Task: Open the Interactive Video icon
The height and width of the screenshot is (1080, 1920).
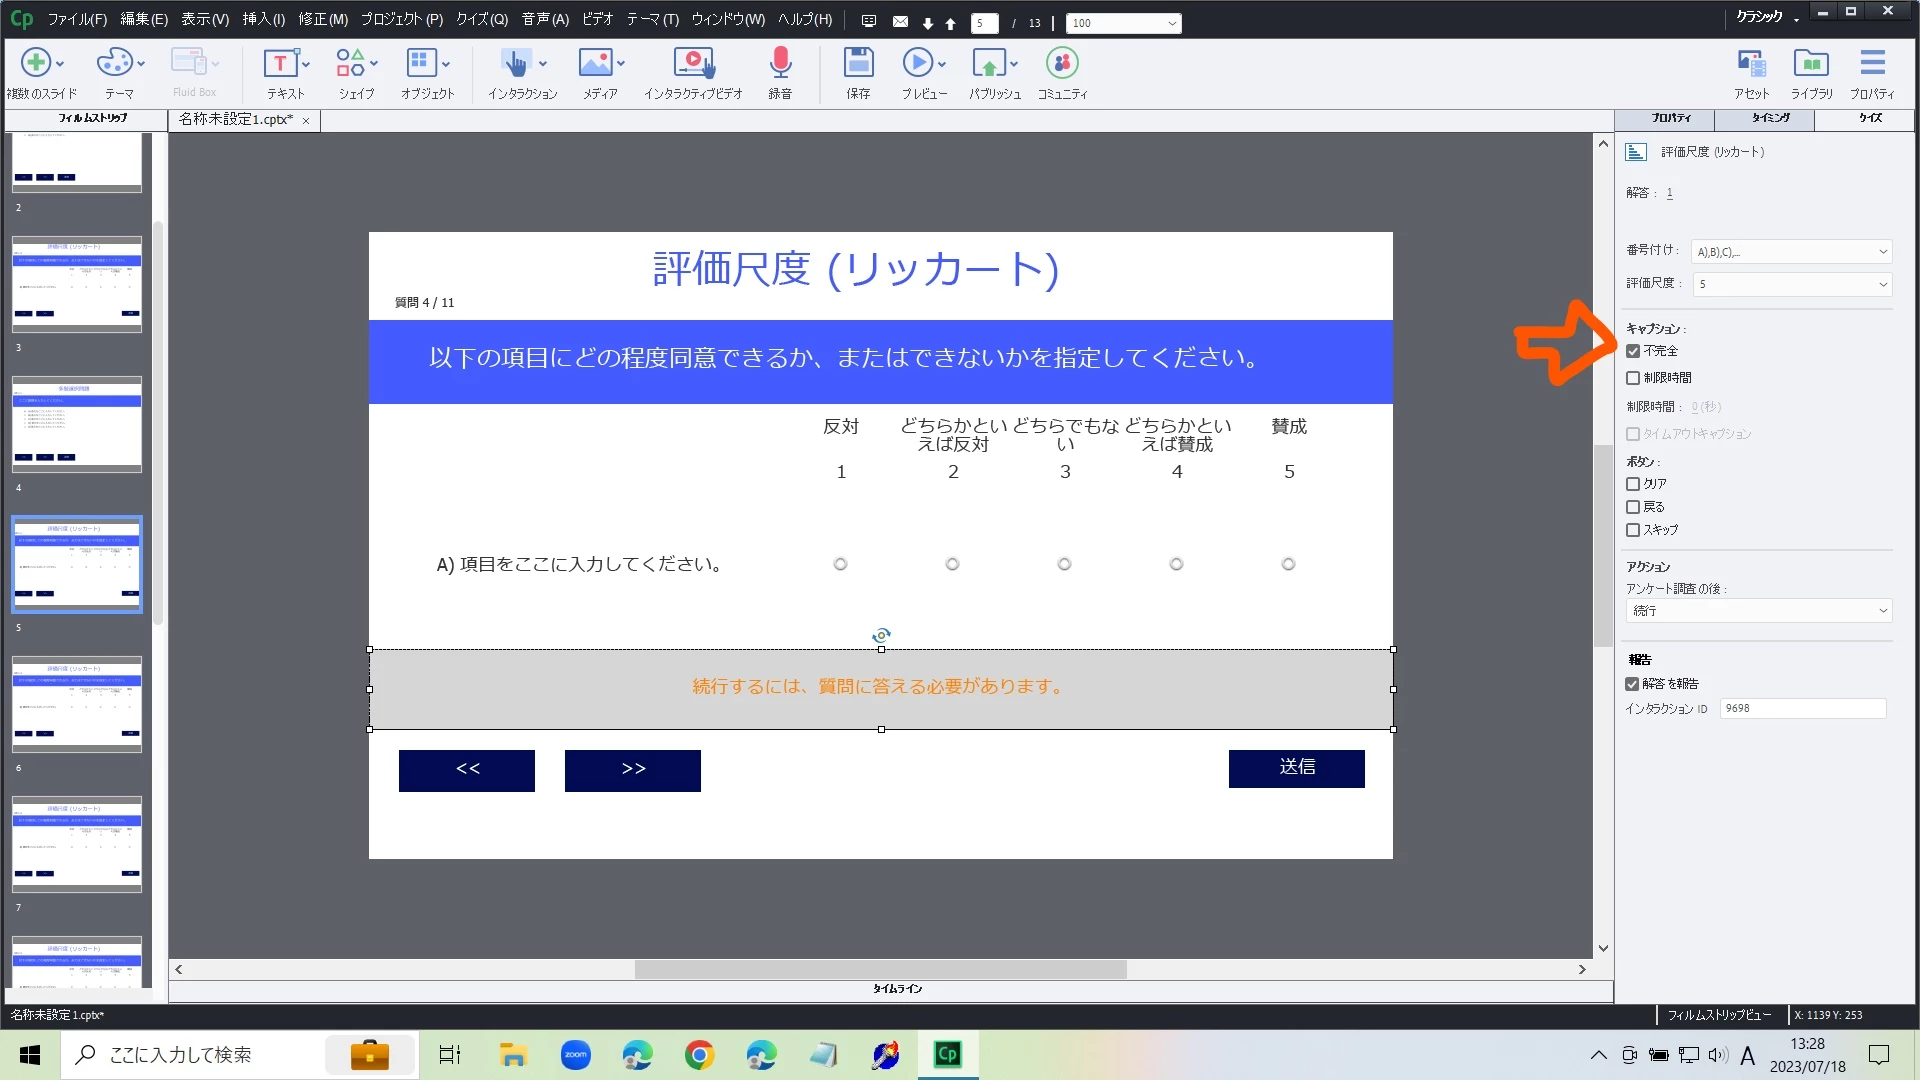Action: point(693,64)
